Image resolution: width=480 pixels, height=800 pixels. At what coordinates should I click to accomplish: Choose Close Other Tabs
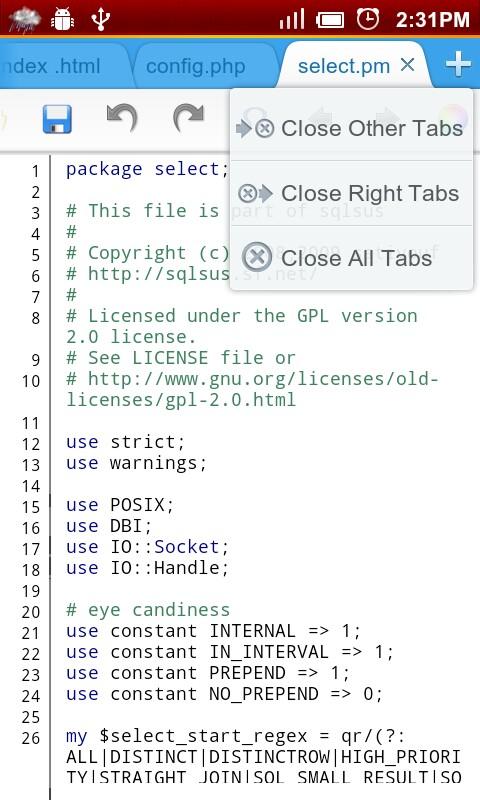coord(351,128)
